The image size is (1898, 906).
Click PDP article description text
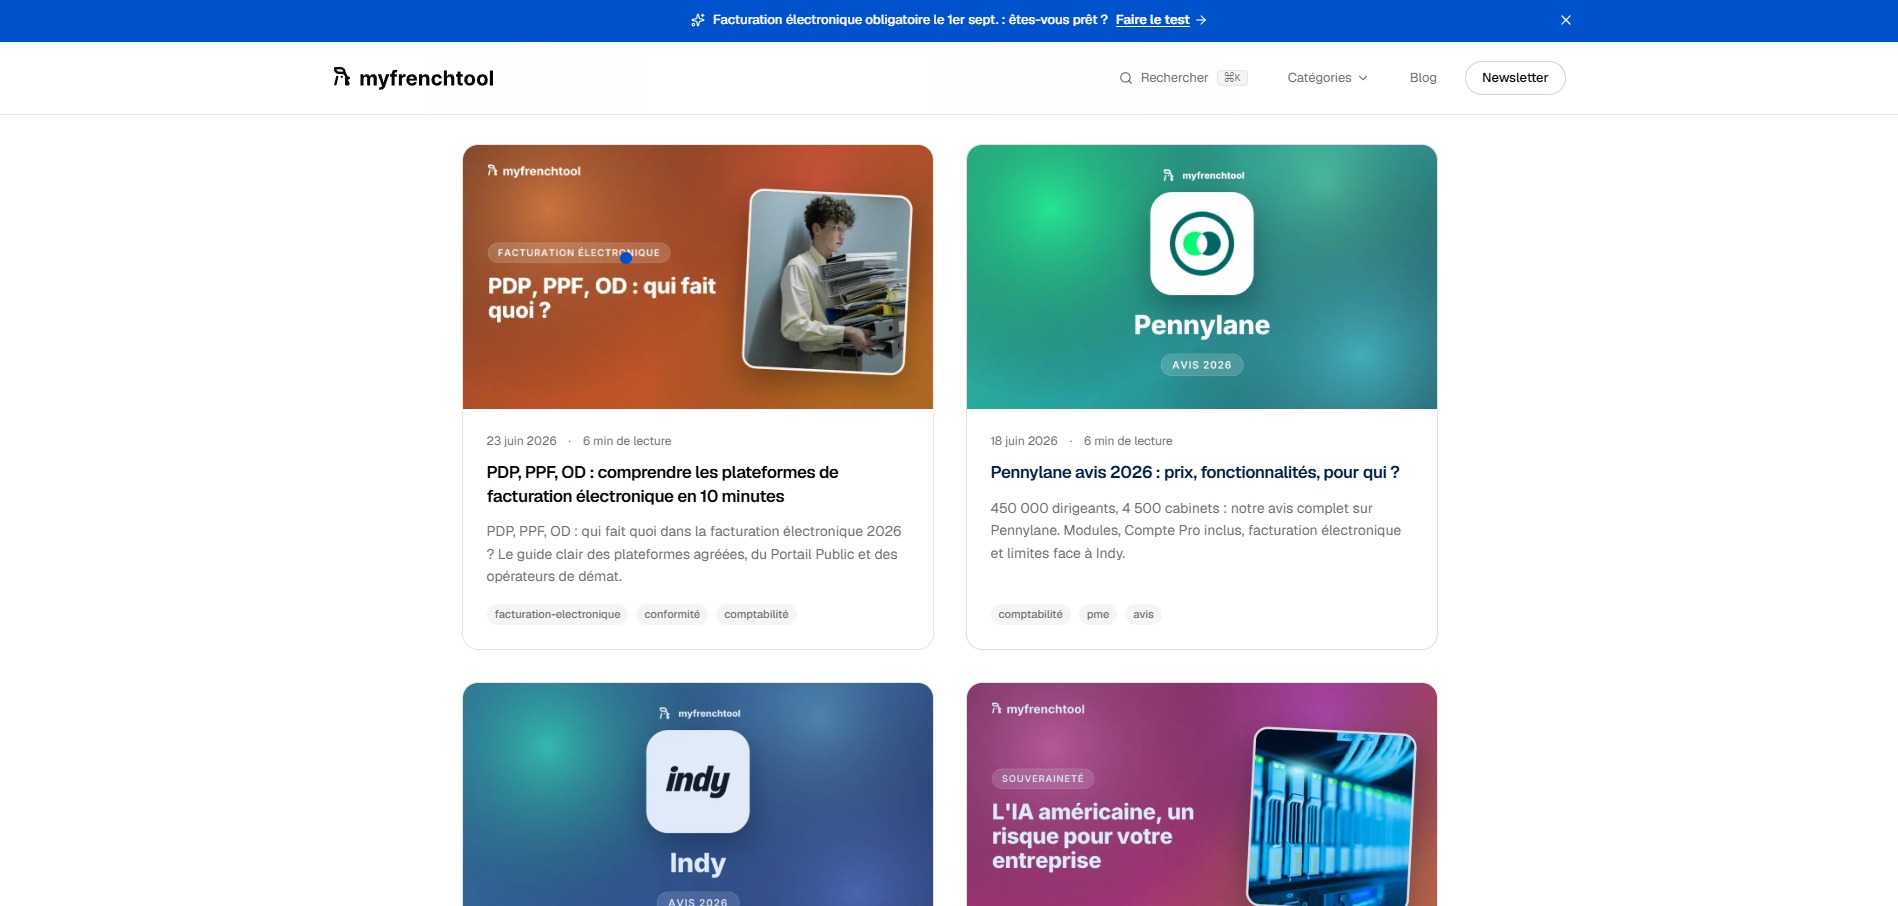tap(694, 554)
